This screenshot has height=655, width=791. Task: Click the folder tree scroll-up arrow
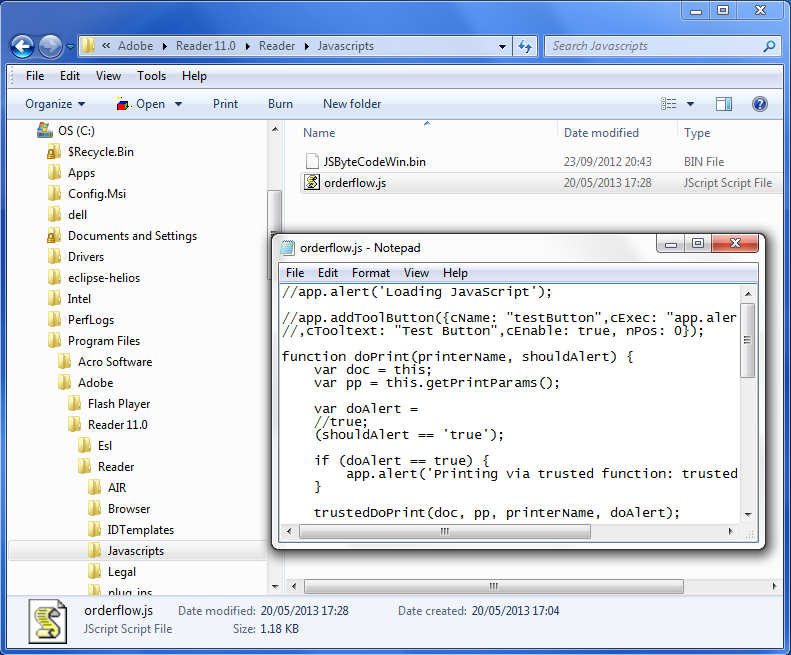coord(275,130)
